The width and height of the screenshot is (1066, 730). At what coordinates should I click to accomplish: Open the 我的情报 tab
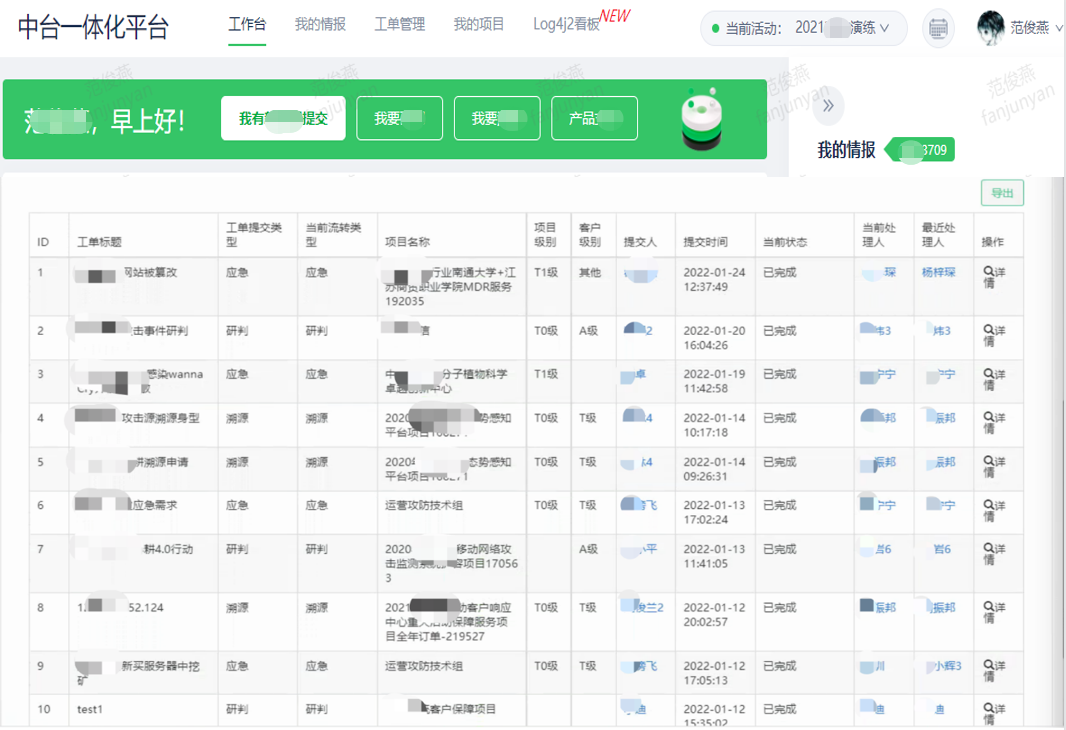coord(320,25)
